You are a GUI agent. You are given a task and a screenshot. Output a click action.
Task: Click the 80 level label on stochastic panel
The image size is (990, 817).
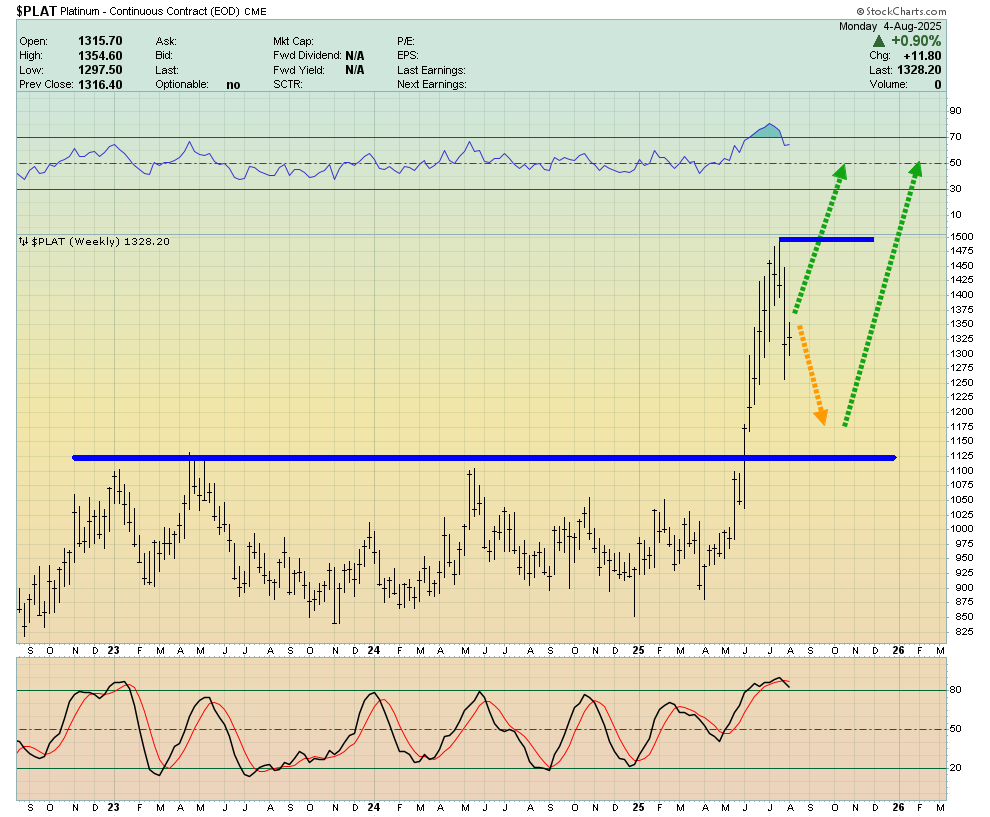point(955,690)
